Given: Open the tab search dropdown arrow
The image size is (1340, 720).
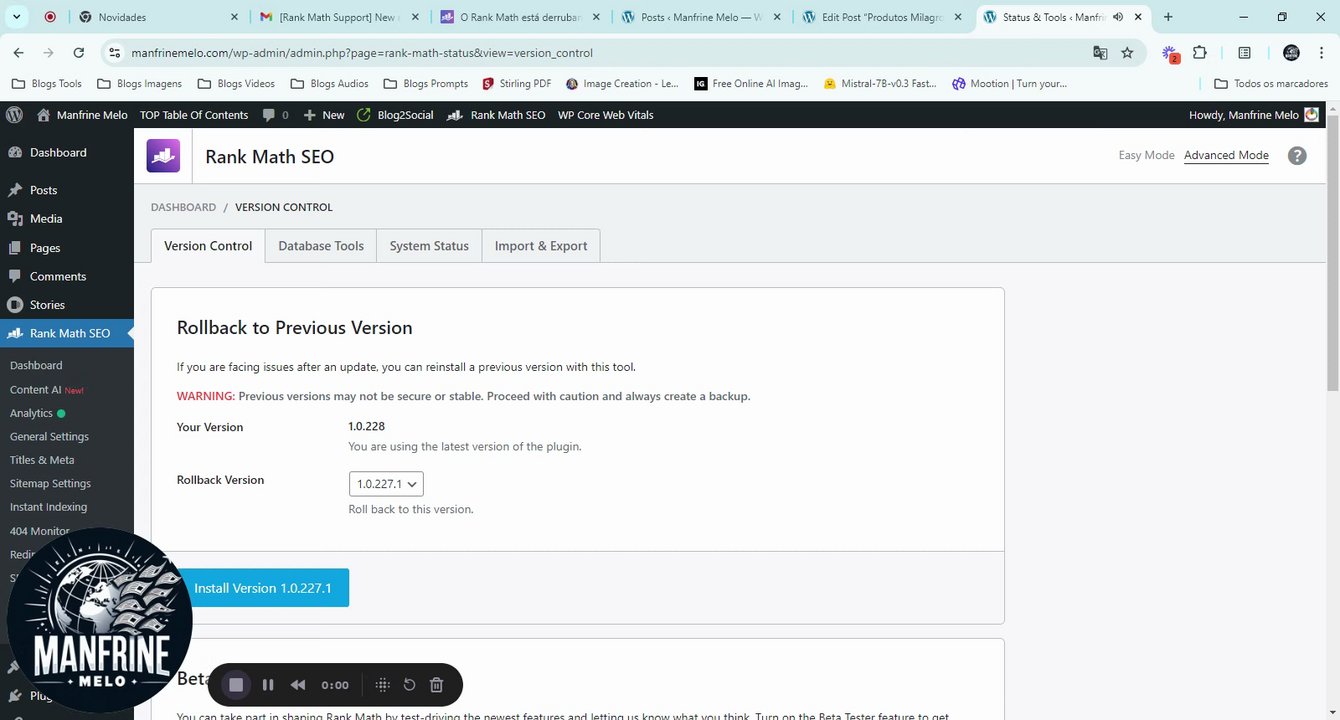Looking at the screenshot, I should [17, 17].
